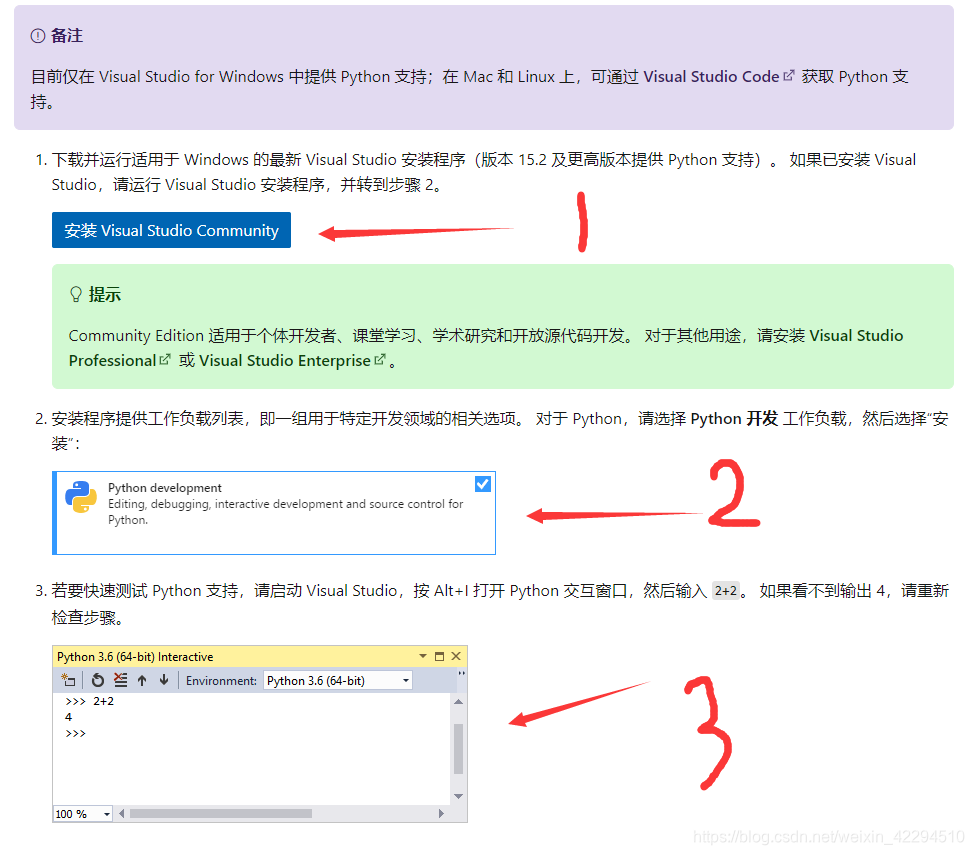The height and width of the screenshot is (855, 974).
Task: Click the clear screen icon with red X
Action: pyautogui.click(x=121, y=680)
